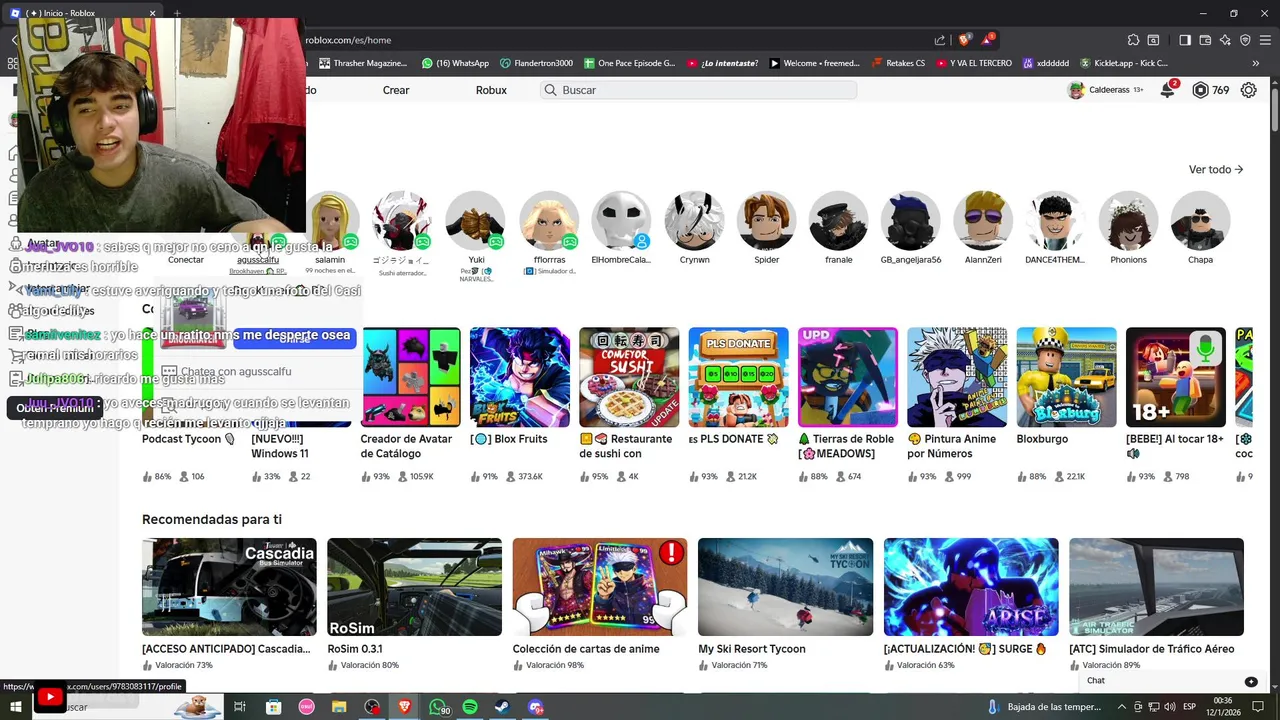Open the Robux tab in navigation

pos(491,90)
